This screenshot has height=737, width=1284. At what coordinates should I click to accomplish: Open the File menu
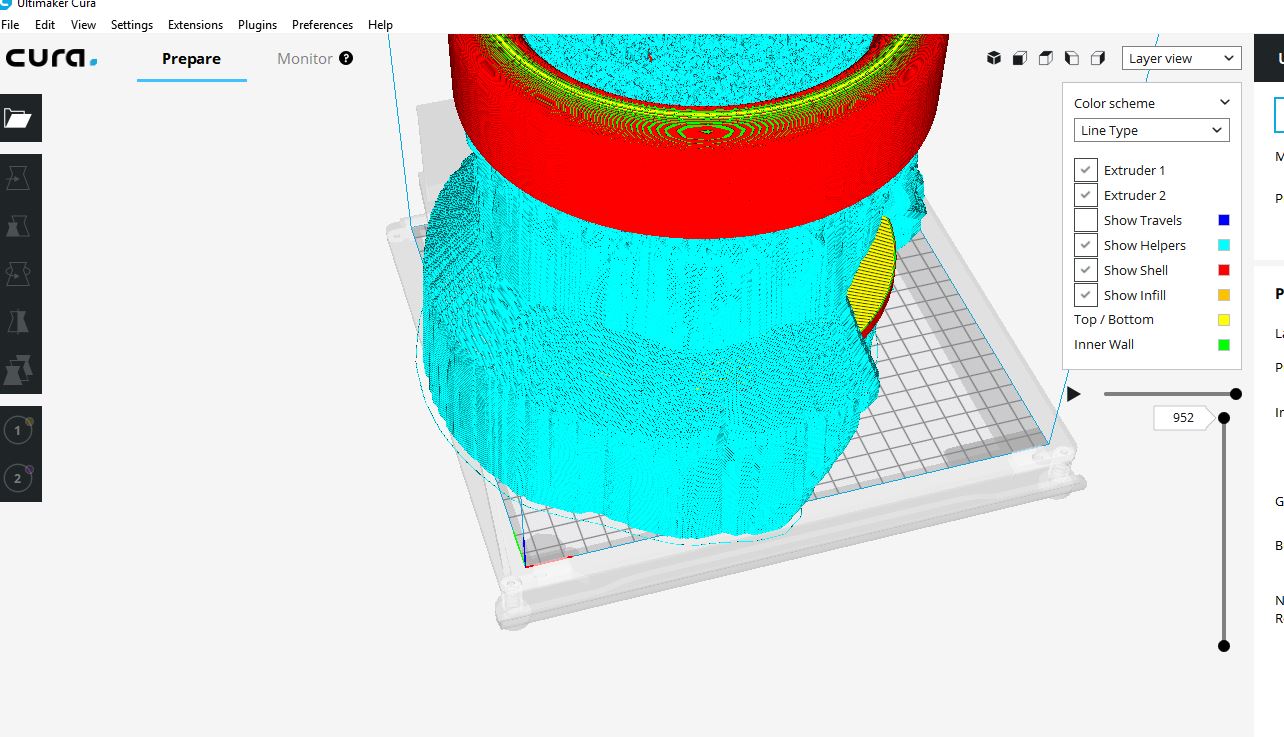10,24
